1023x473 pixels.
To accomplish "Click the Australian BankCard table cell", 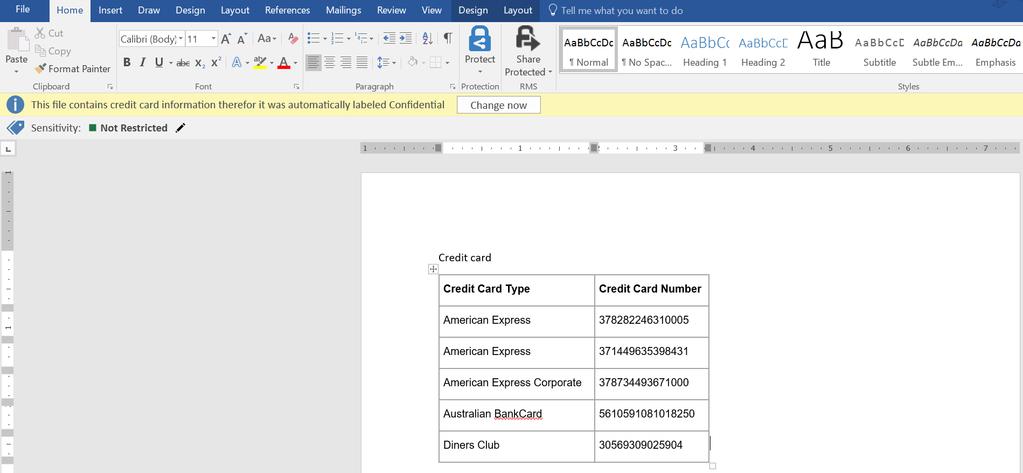I will [x=517, y=415].
